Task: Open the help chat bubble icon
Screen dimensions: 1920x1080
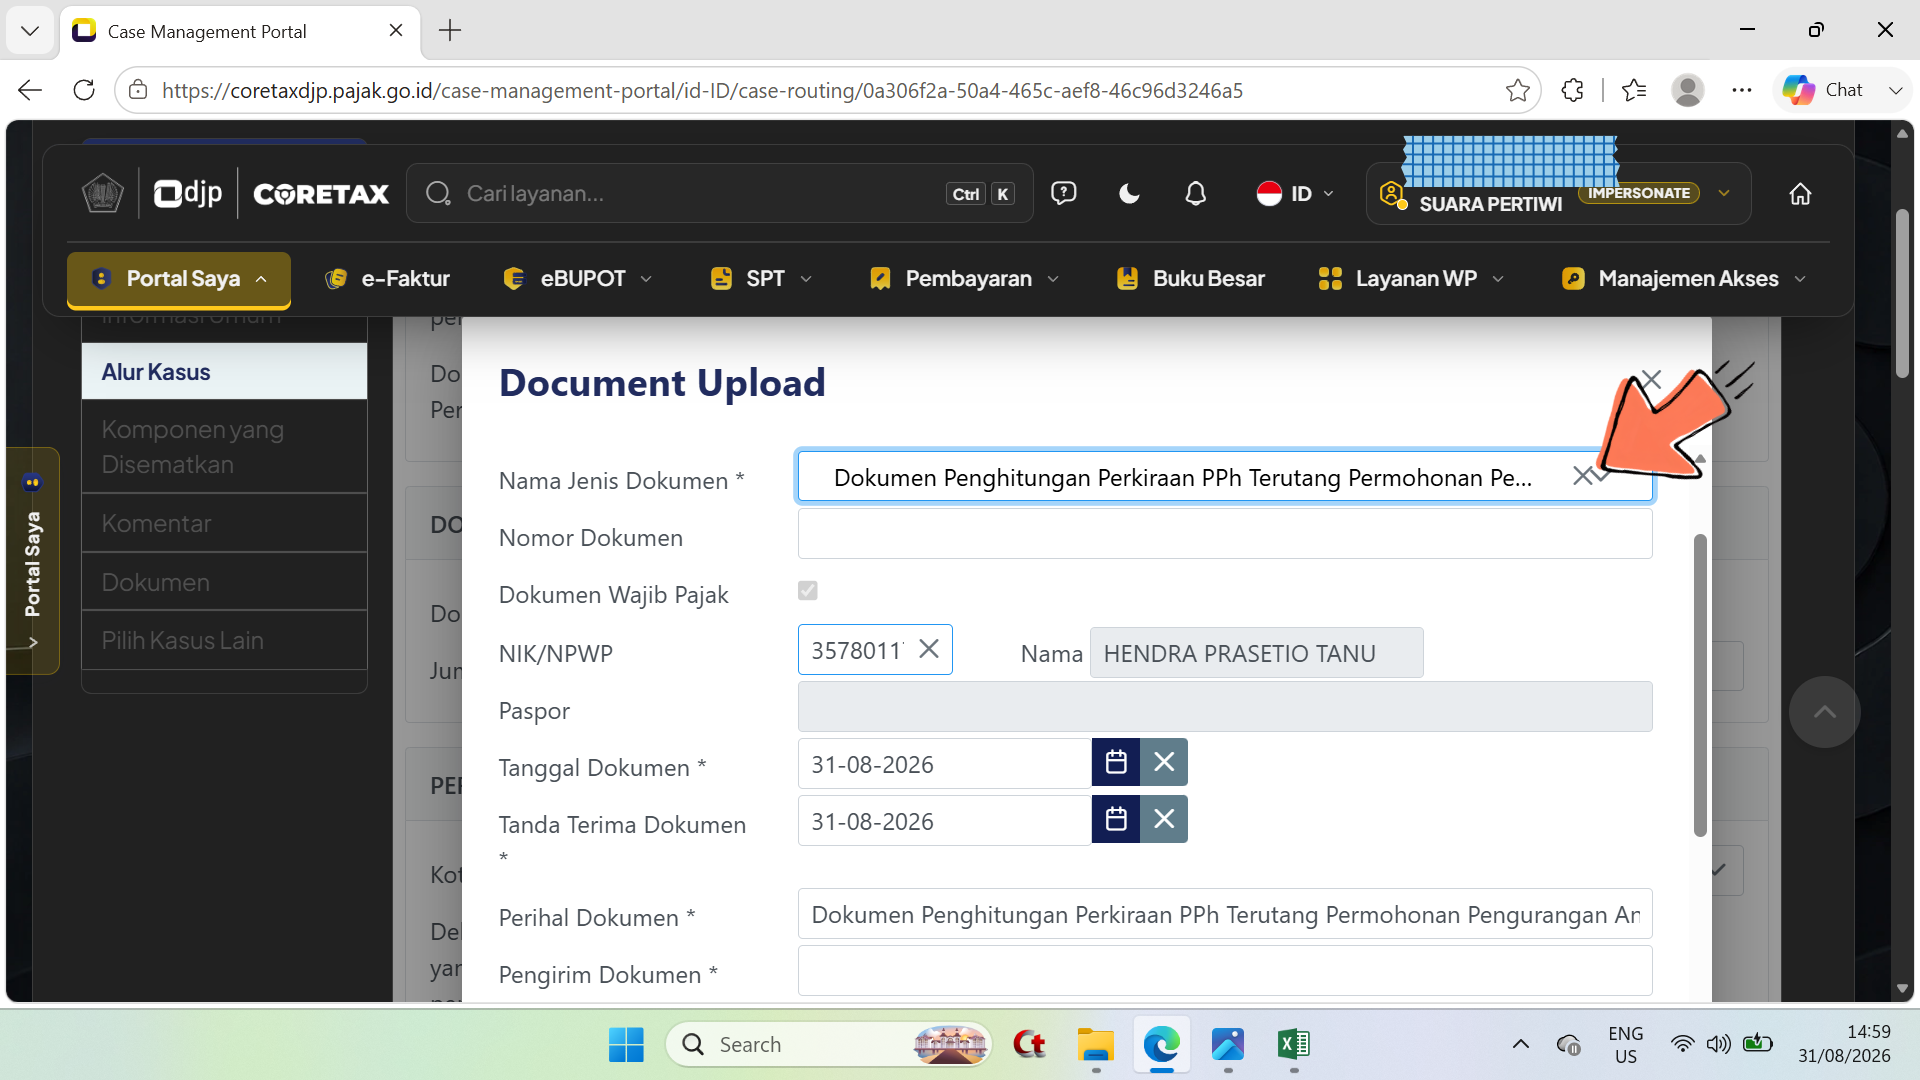Action: [x=1063, y=194]
